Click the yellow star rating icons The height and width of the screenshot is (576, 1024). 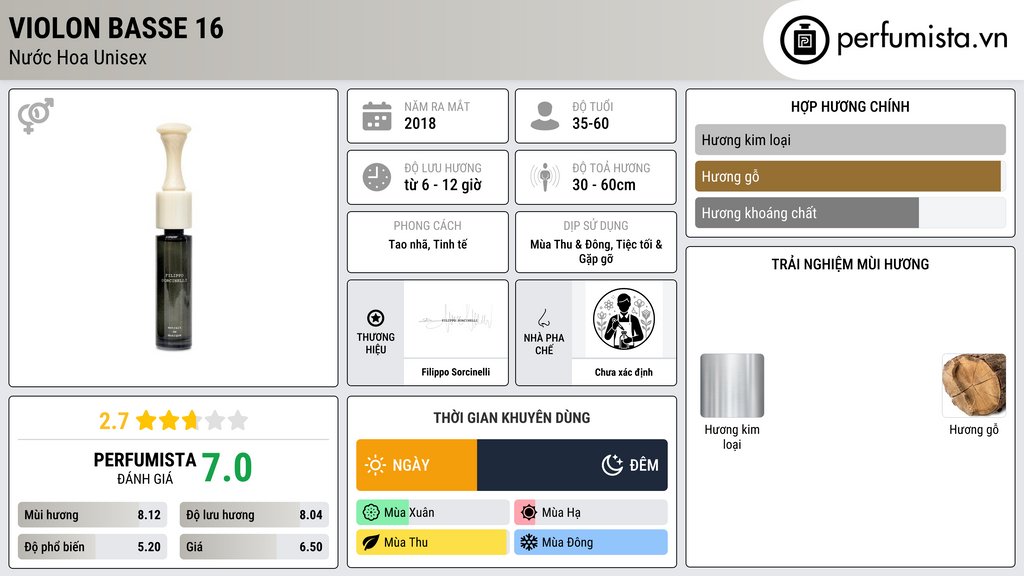pos(191,421)
